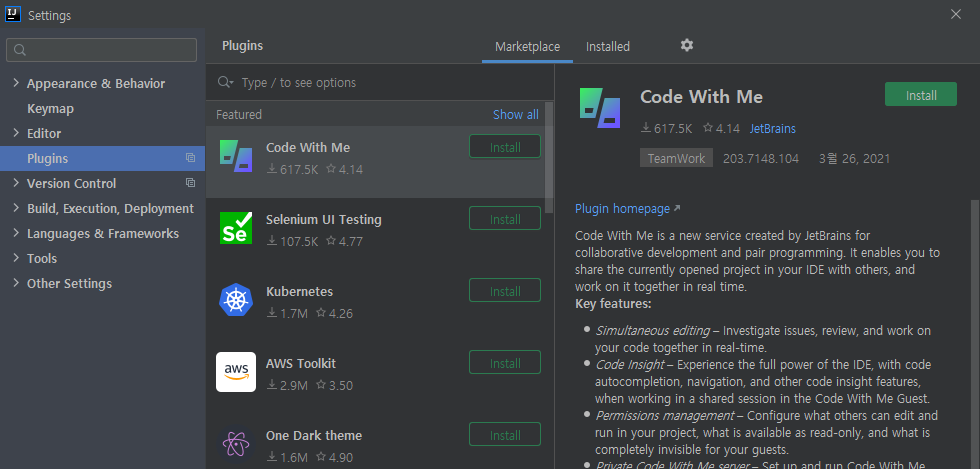Select the Kubernetes plugin name

[299, 291]
